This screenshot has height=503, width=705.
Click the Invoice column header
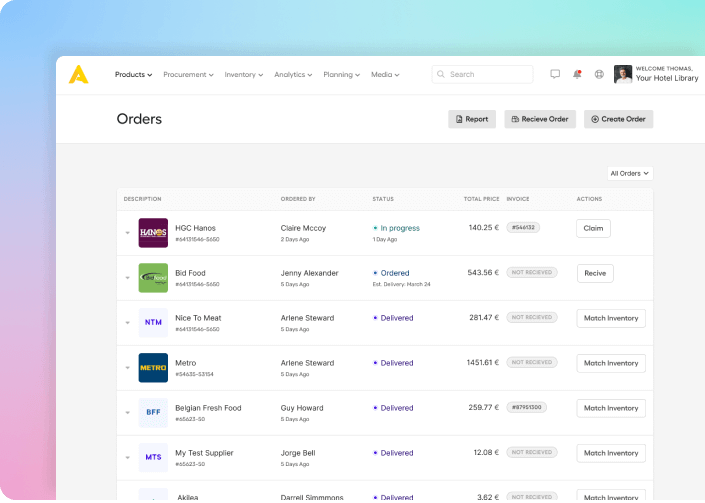(x=518, y=199)
